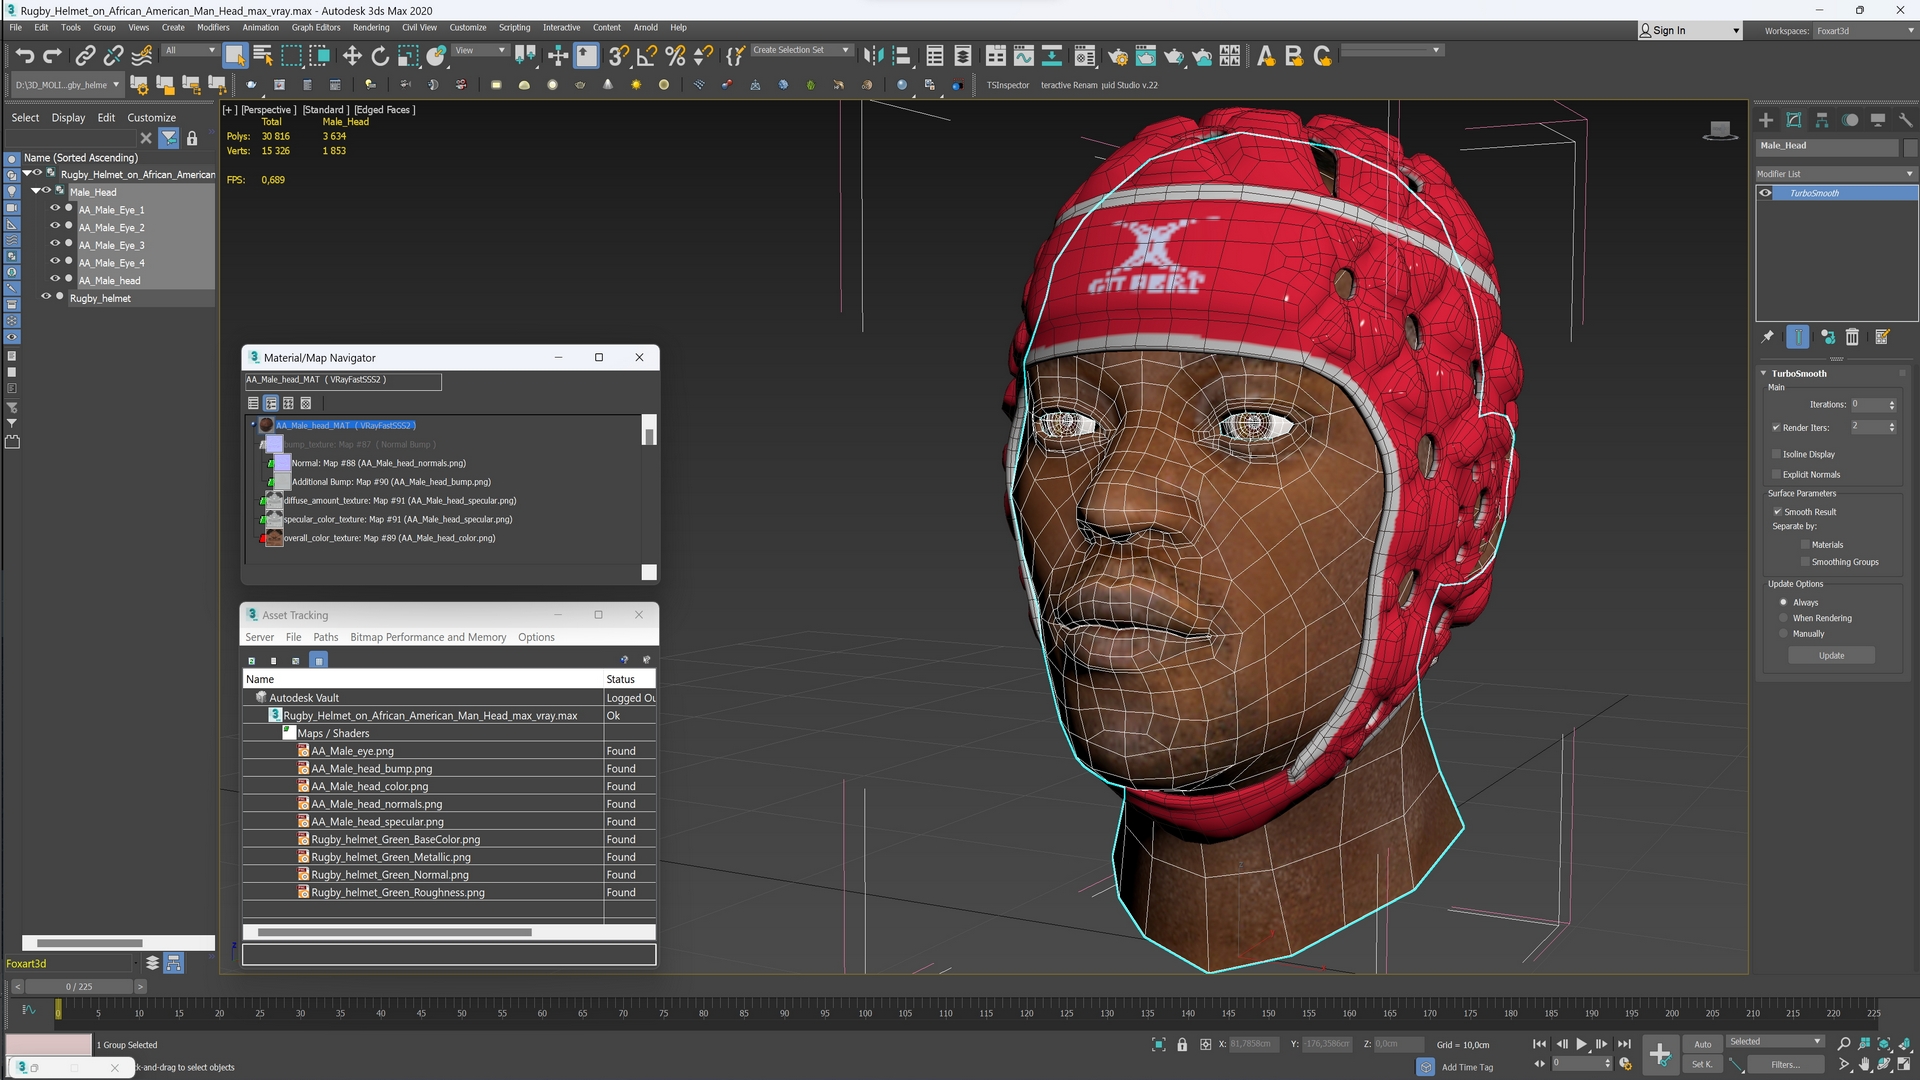
Task: Open the Rendering menu
Action: pyautogui.click(x=371, y=28)
